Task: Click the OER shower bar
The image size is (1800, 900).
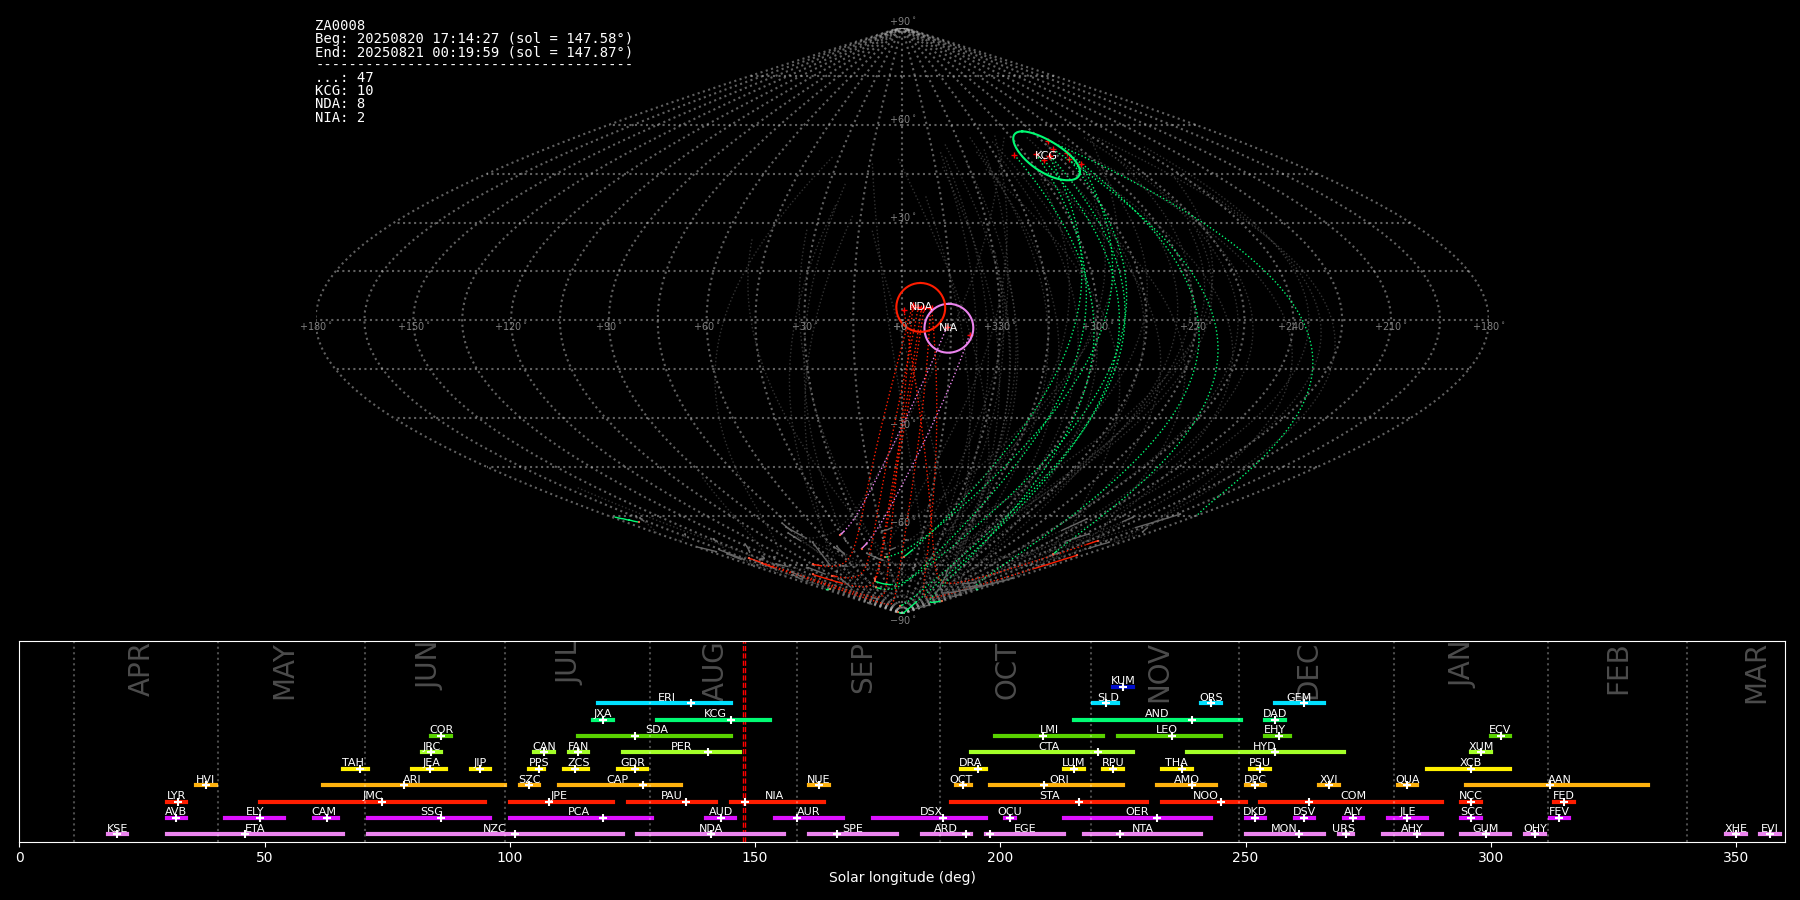Action: click(x=1137, y=818)
